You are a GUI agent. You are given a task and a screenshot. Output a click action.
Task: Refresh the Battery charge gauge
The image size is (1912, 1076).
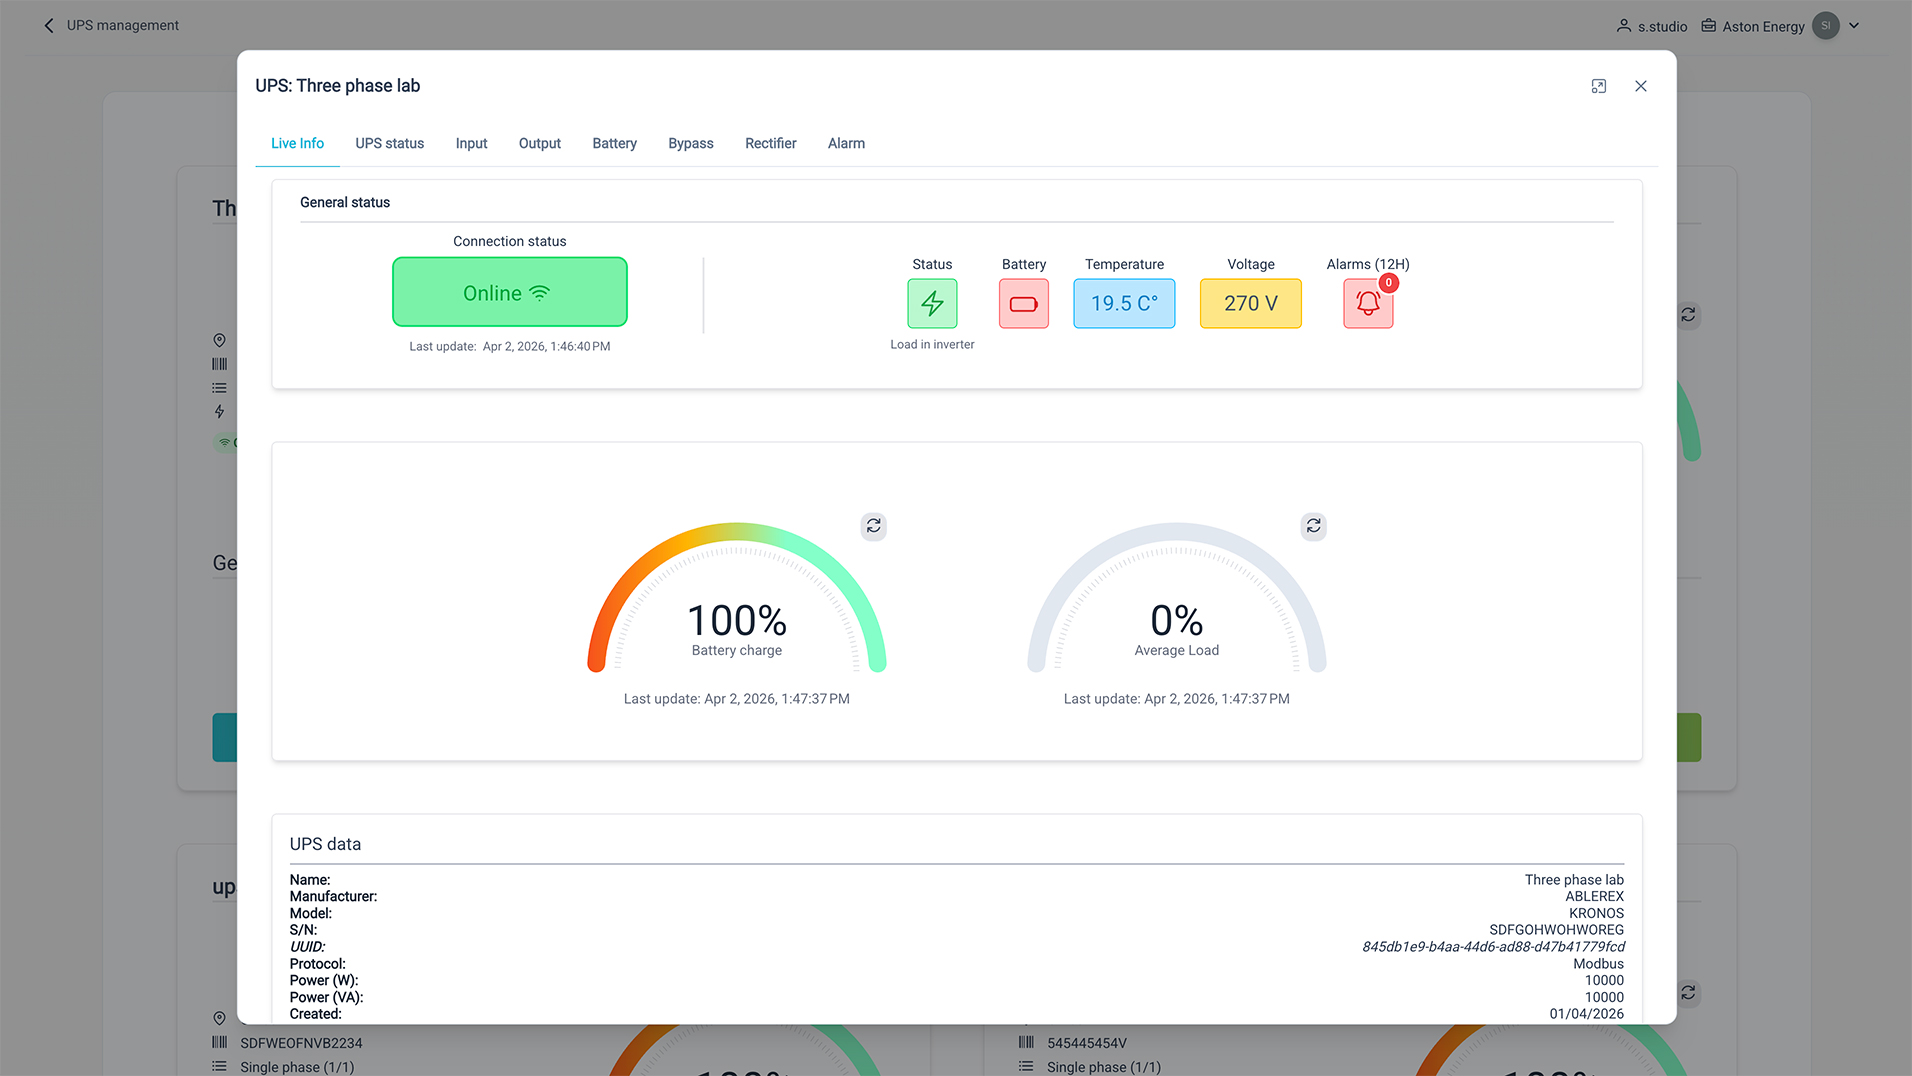point(873,526)
